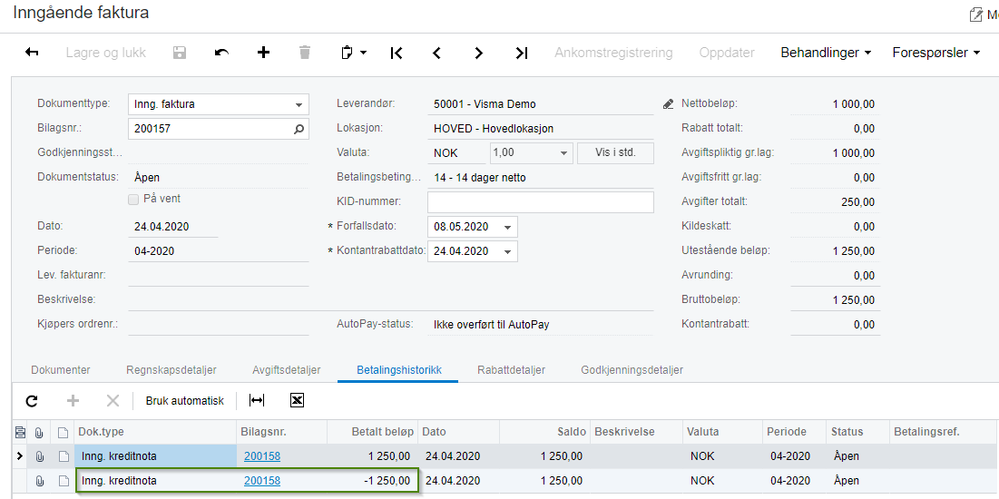Click the Ankomstregistrering button
Viewport: 999px width, 499px height.
coord(614,53)
